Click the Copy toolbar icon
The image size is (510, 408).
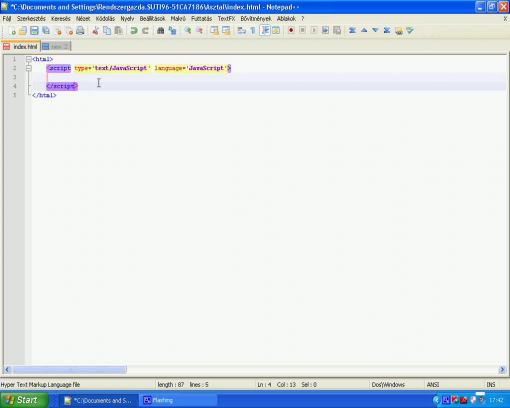point(107,31)
